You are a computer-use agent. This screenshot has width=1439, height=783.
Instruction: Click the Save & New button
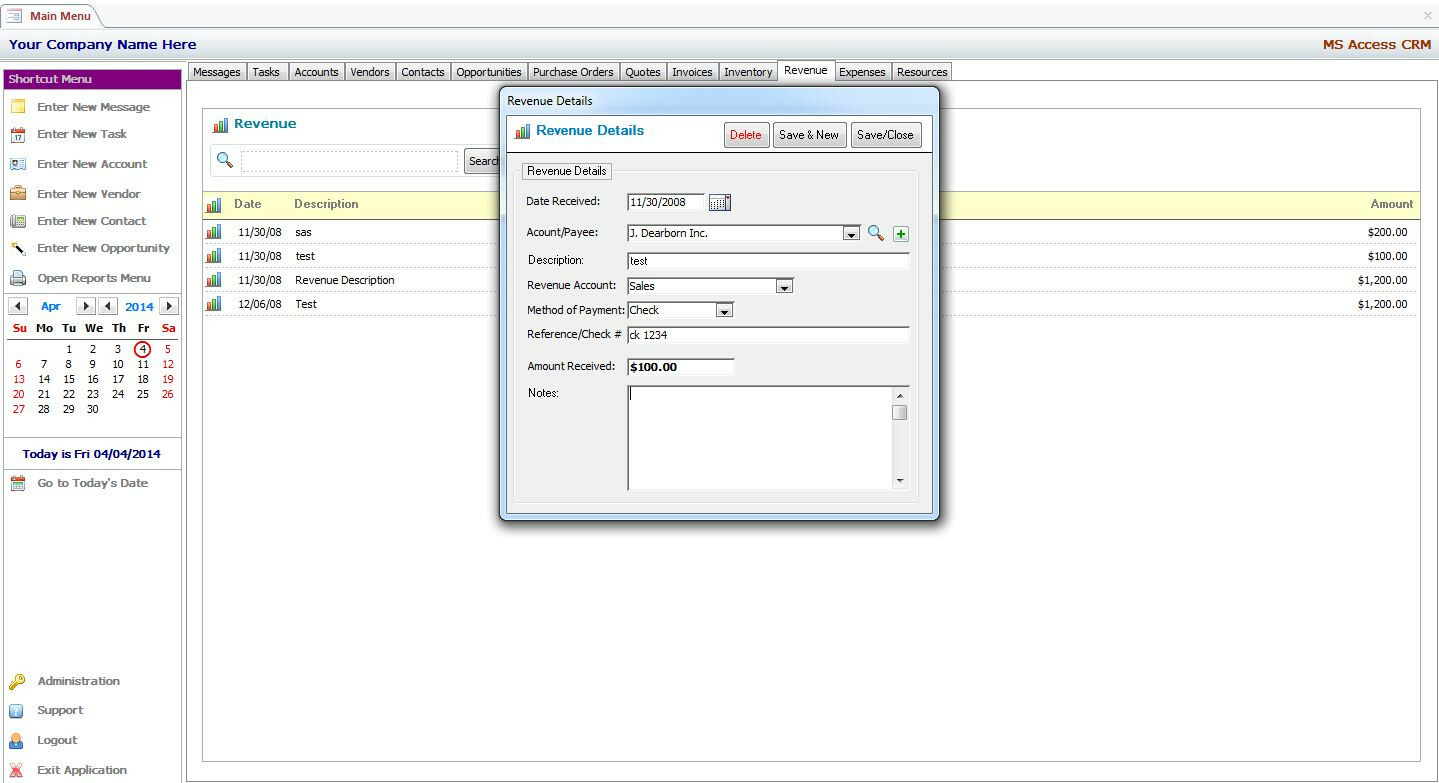(x=809, y=135)
